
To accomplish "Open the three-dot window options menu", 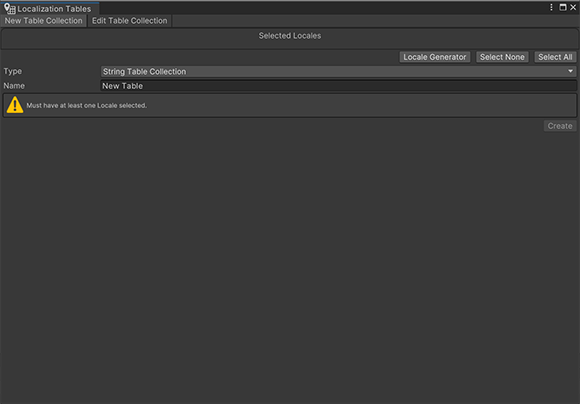I will 551,7.
